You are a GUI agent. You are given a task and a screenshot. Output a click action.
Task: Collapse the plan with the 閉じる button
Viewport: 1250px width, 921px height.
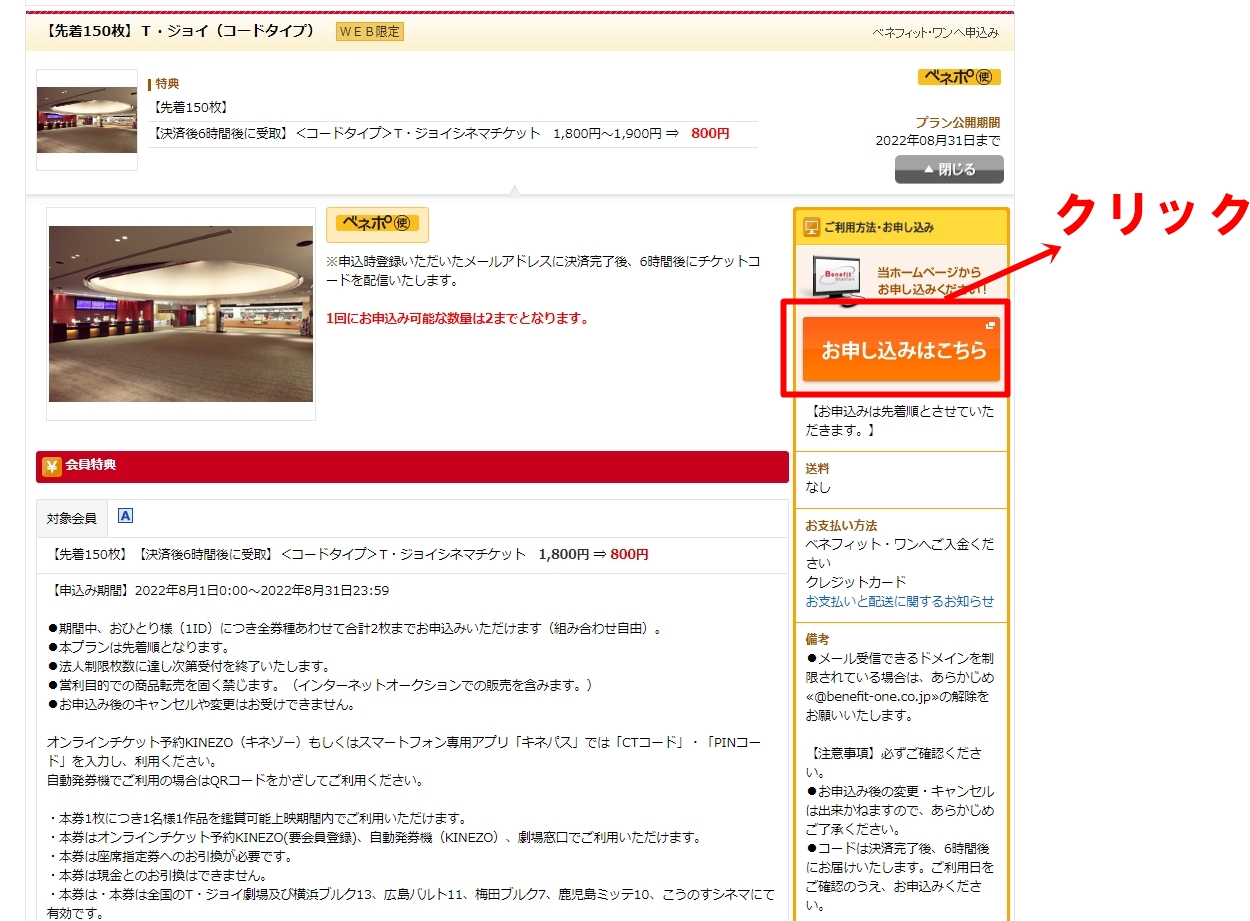click(949, 169)
